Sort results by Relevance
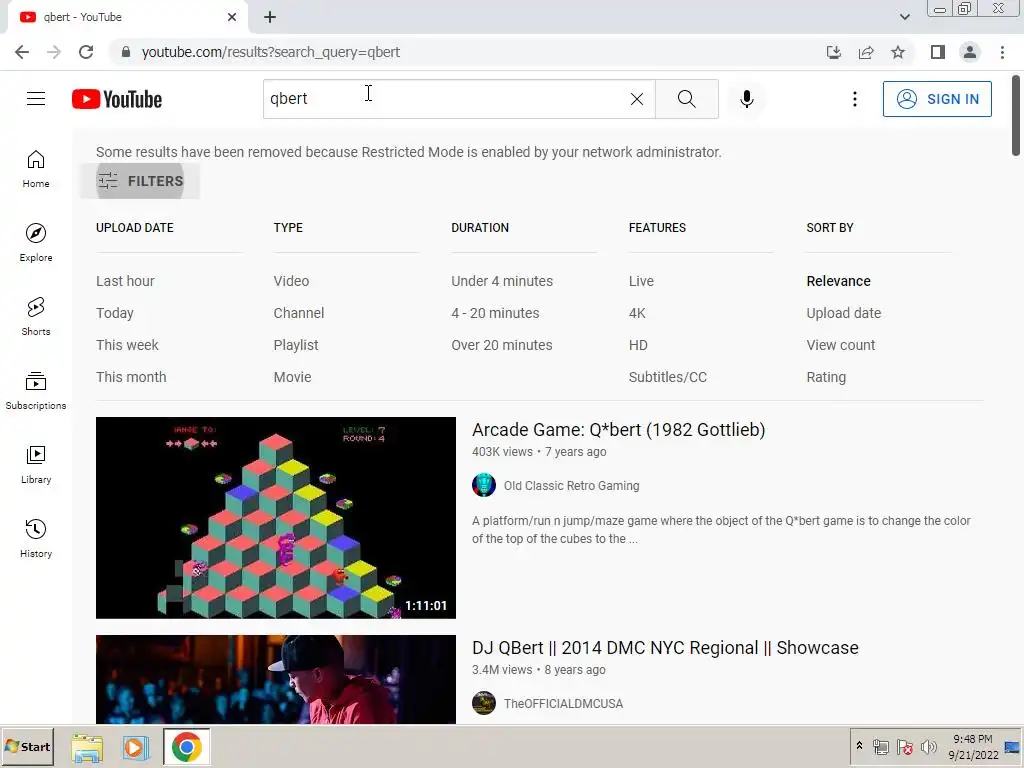The height and width of the screenshot is (768, 1024). (839, 281)
